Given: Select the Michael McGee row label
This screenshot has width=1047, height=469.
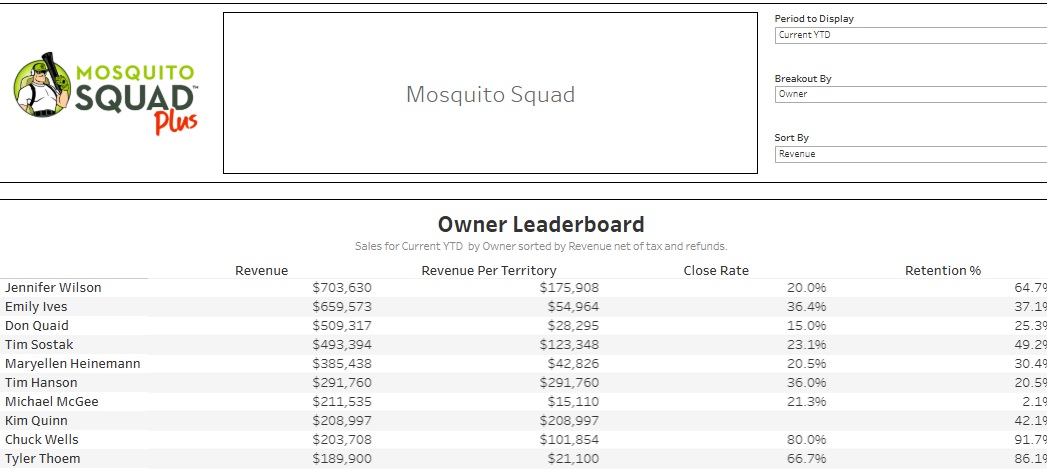Looking at the screenshot, I should click(51, 402).
